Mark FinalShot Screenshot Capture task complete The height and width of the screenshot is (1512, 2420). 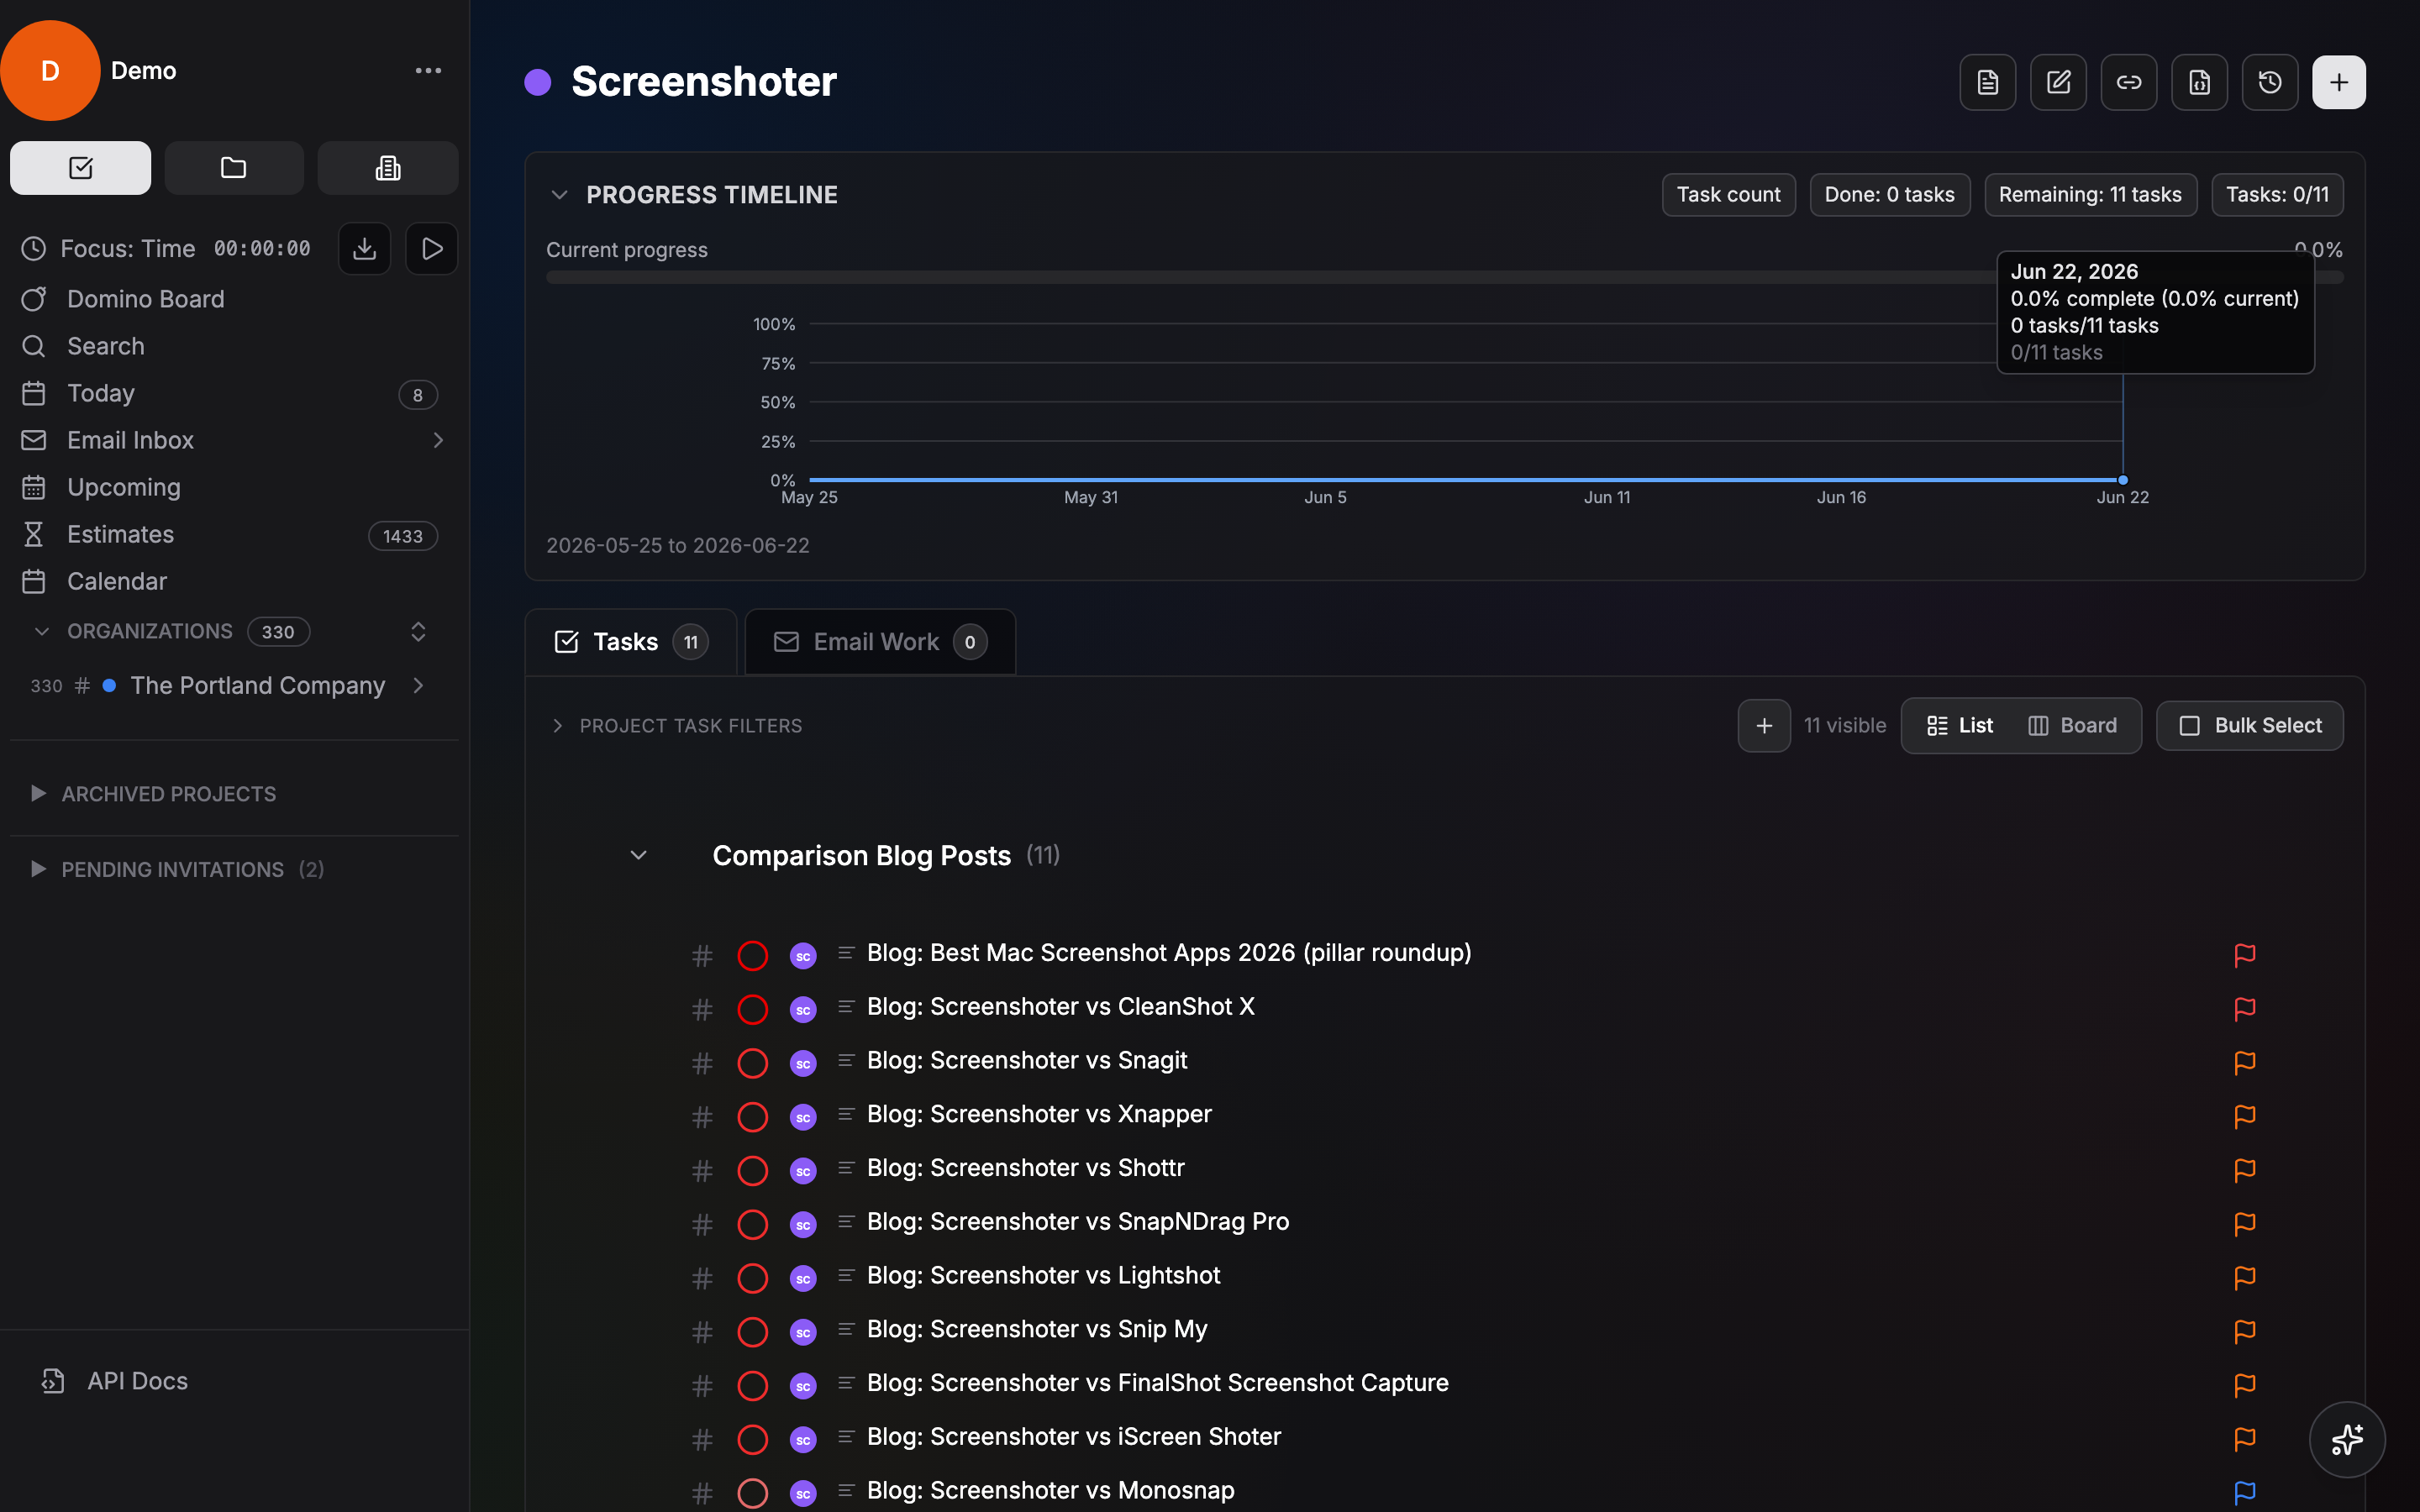coord(752,1386)
